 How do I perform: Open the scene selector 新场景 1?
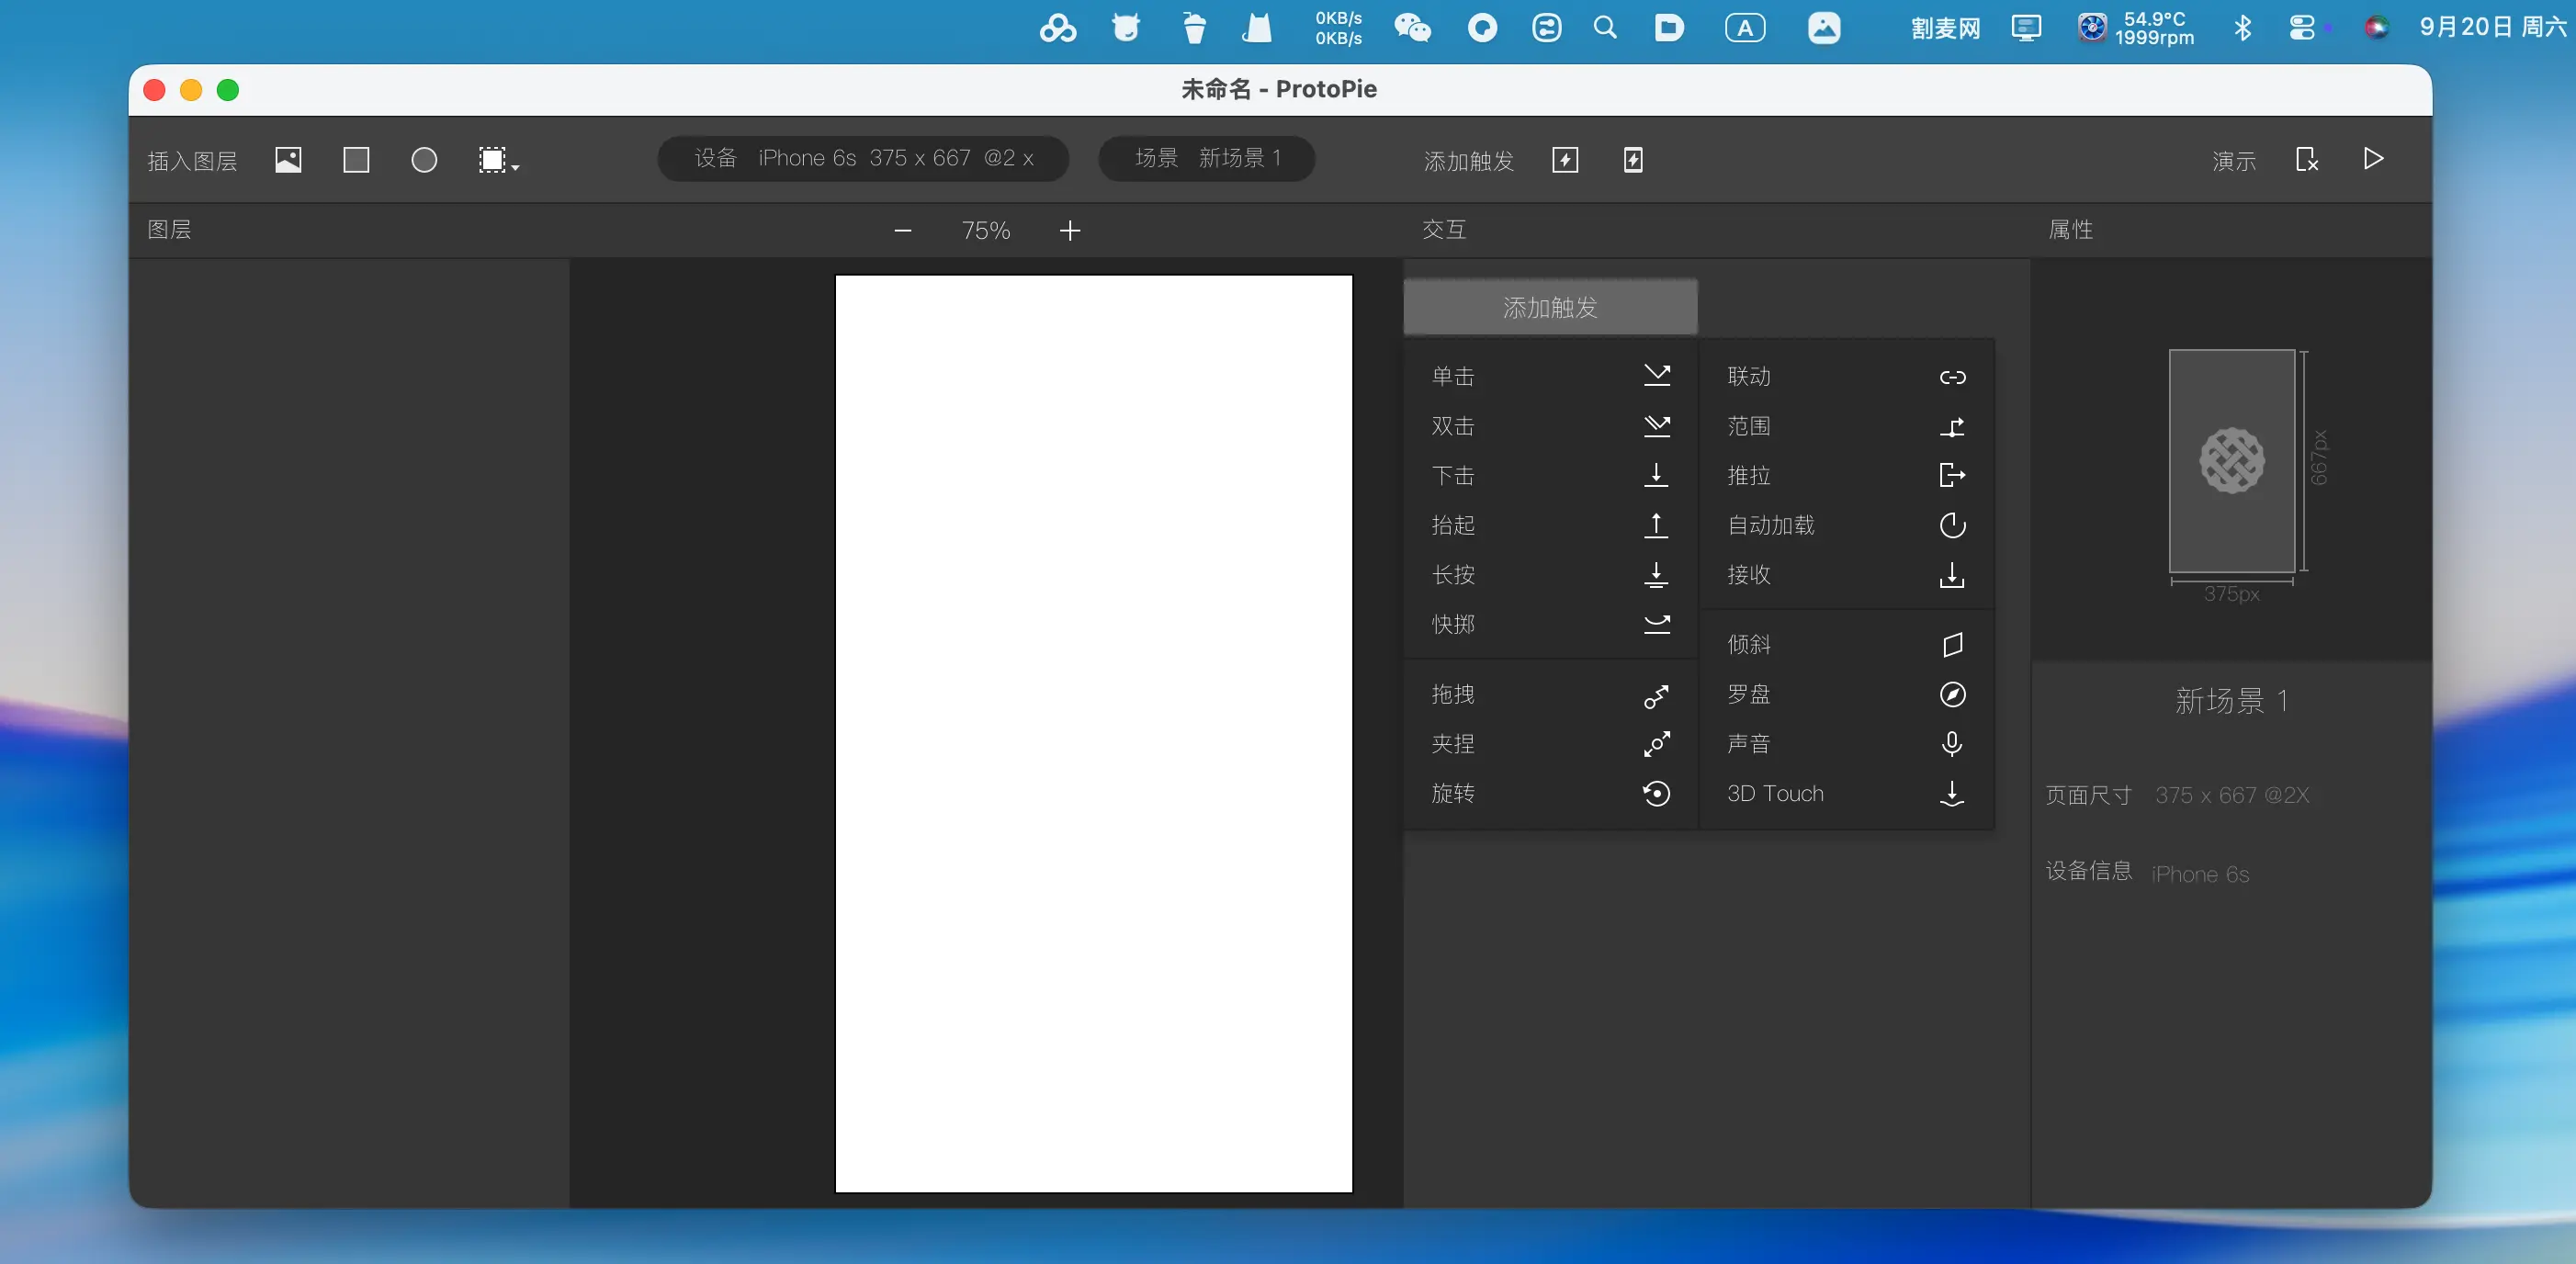[x=1206, y=158]
